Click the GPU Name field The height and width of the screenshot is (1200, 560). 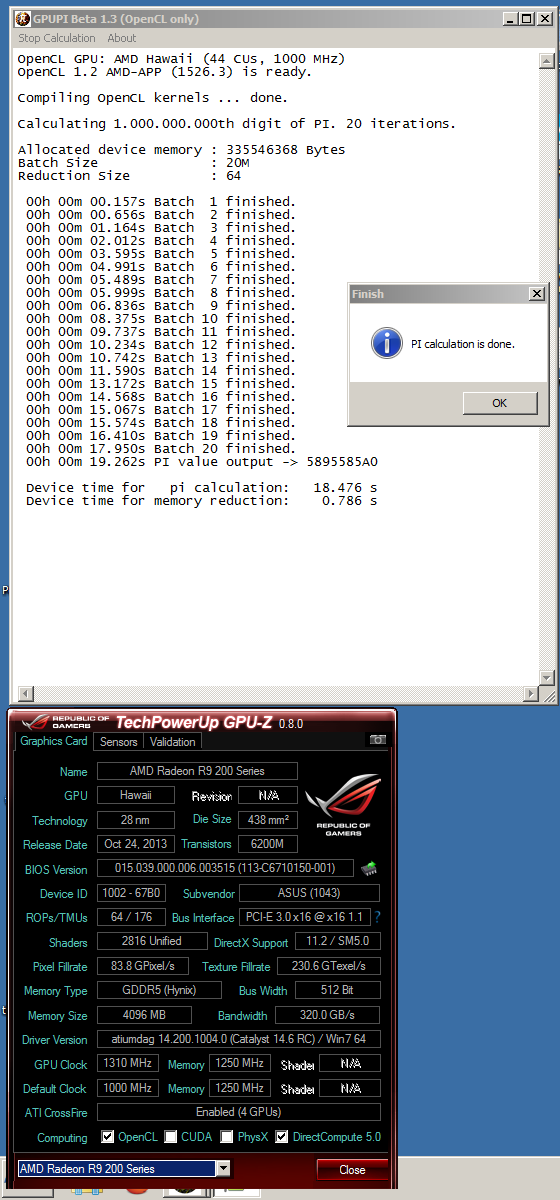(197, 771)
